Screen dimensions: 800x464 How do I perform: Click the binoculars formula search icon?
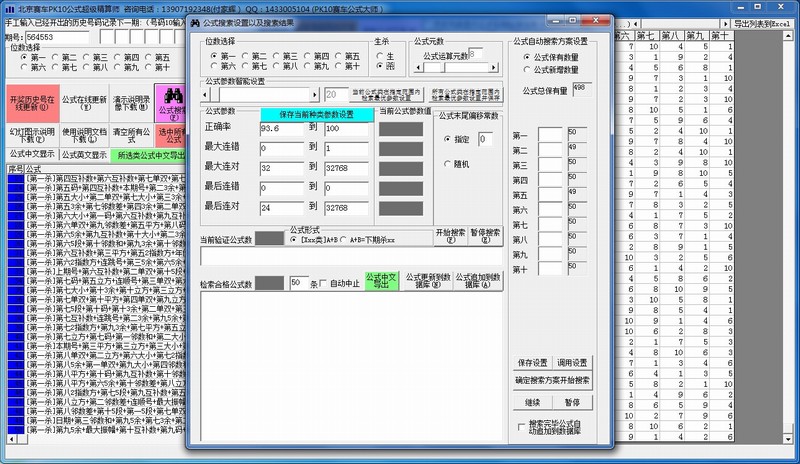pos(172,98)
